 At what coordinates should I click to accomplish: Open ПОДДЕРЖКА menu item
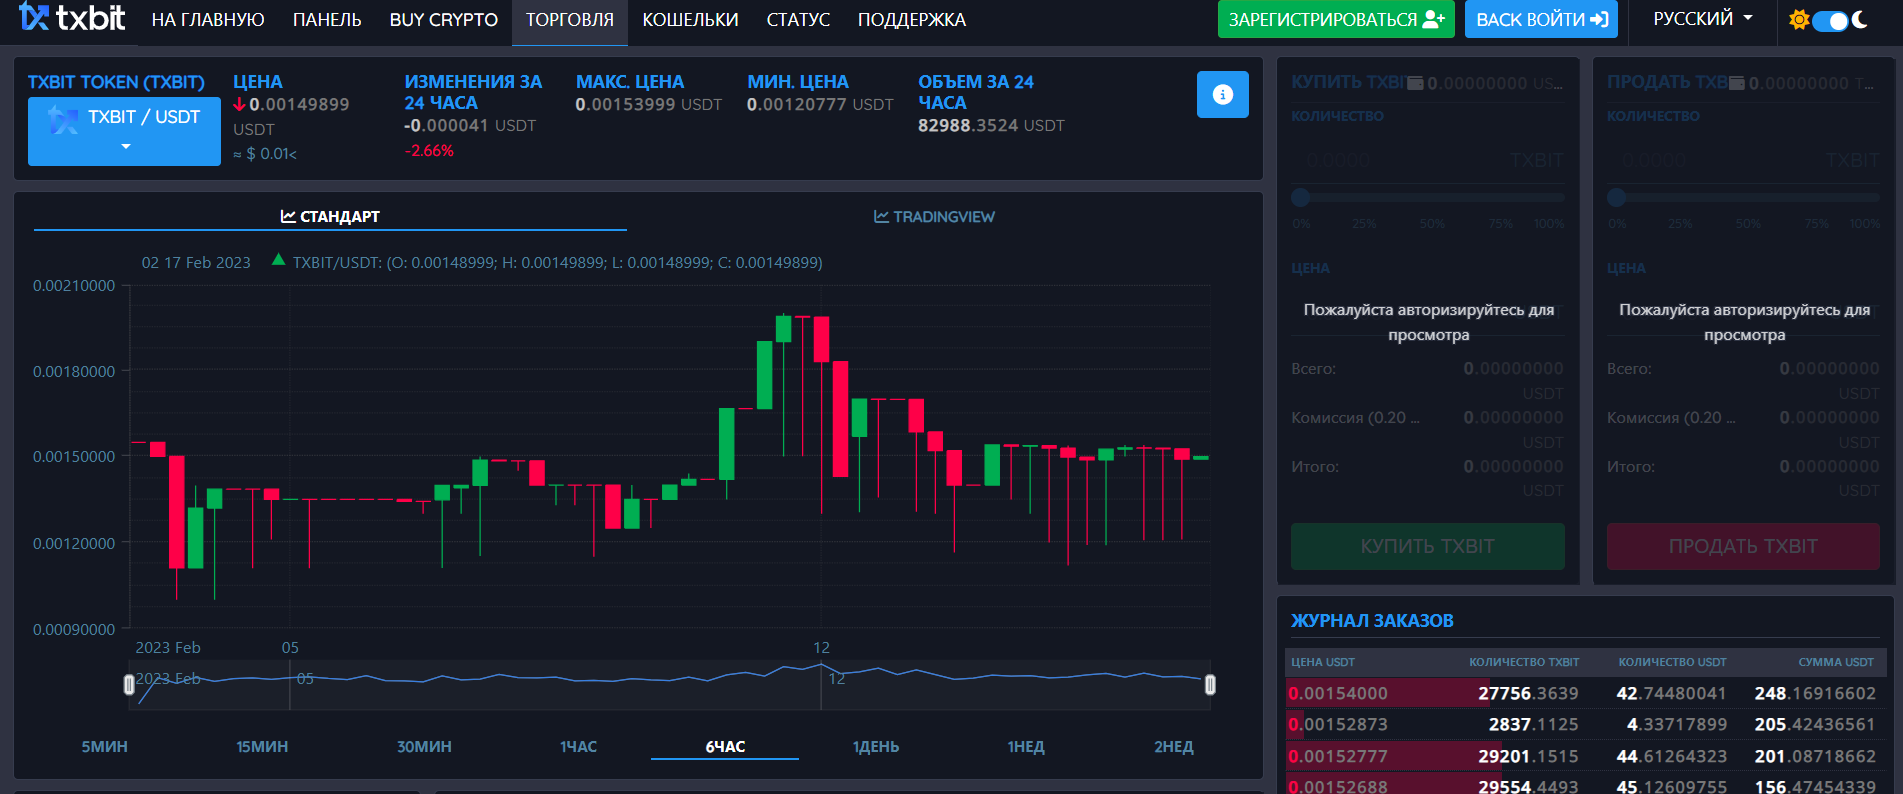coord(911,20)
